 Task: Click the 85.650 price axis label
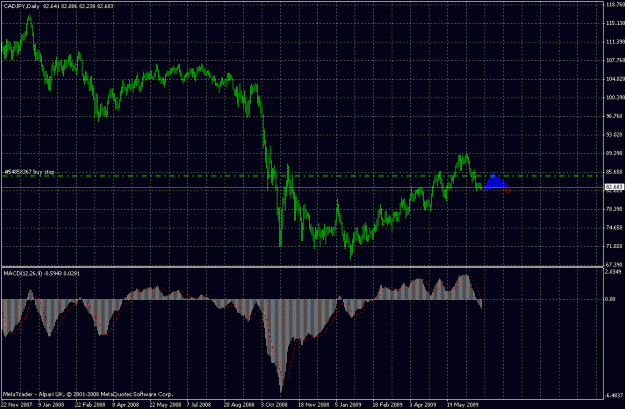coord(615,172)
